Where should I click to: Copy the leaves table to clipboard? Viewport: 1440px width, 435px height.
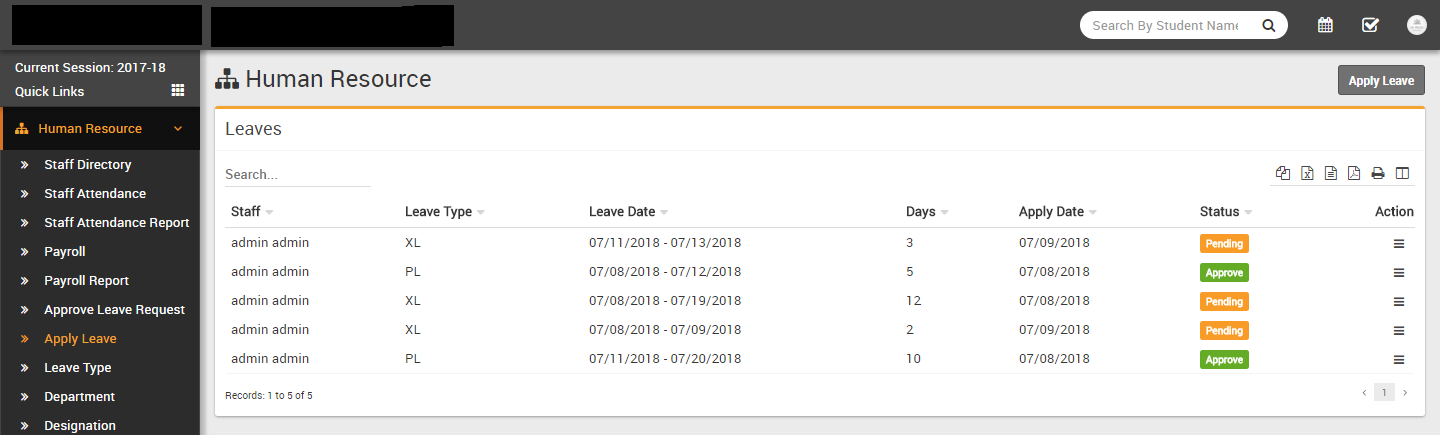pos(1283,173)
